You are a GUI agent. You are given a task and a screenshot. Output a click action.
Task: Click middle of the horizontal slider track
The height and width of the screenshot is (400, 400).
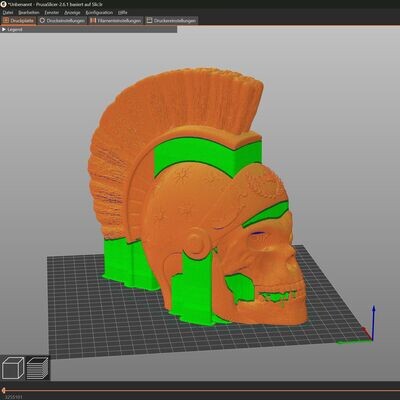pyautogui.click(x=200, y=390)
